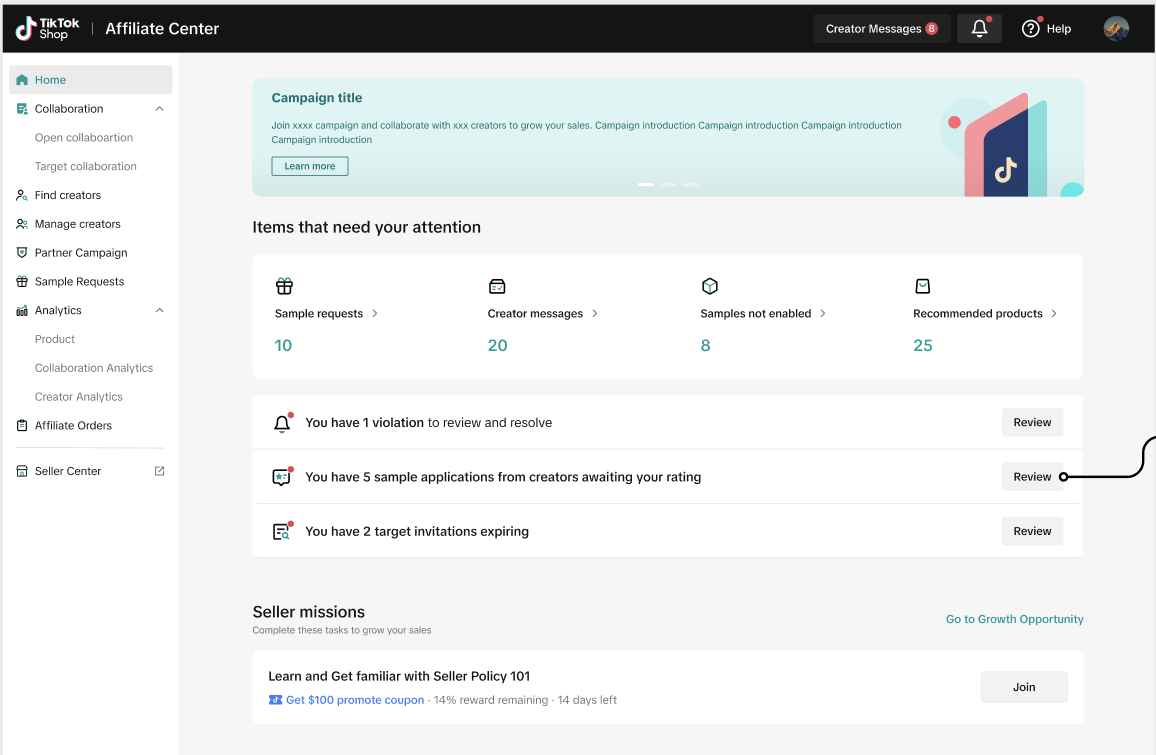1156x755 pixels.
Task: Select the second banner carousel indicator
Action: 668,185
